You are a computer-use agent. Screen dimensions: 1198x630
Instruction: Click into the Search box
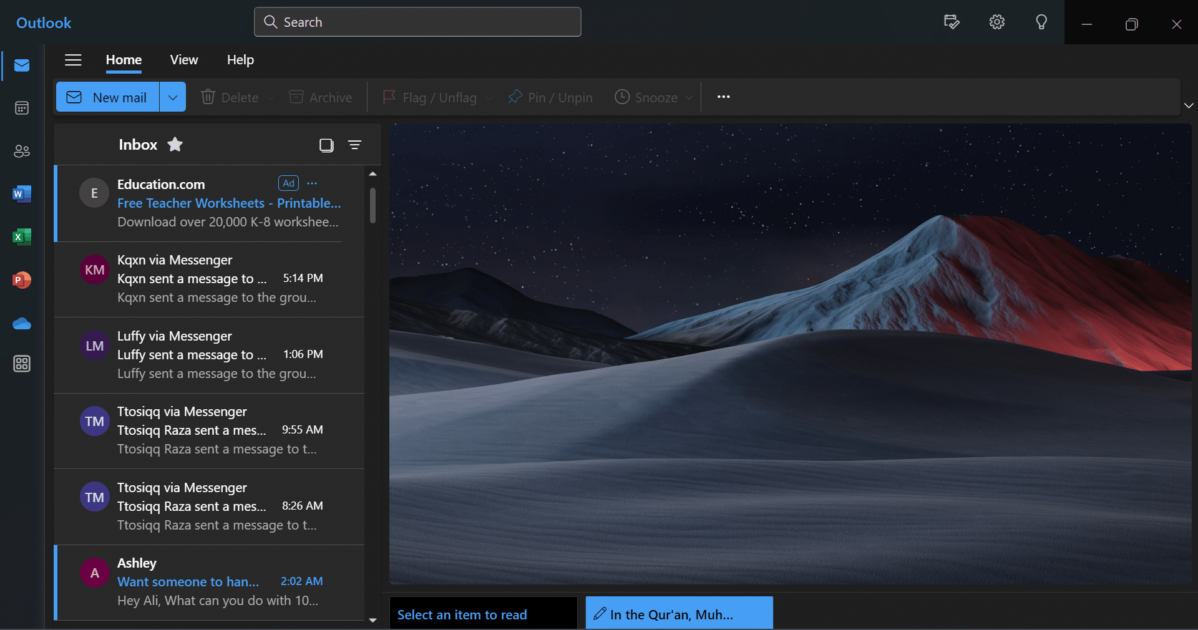(x=417, y=22)
